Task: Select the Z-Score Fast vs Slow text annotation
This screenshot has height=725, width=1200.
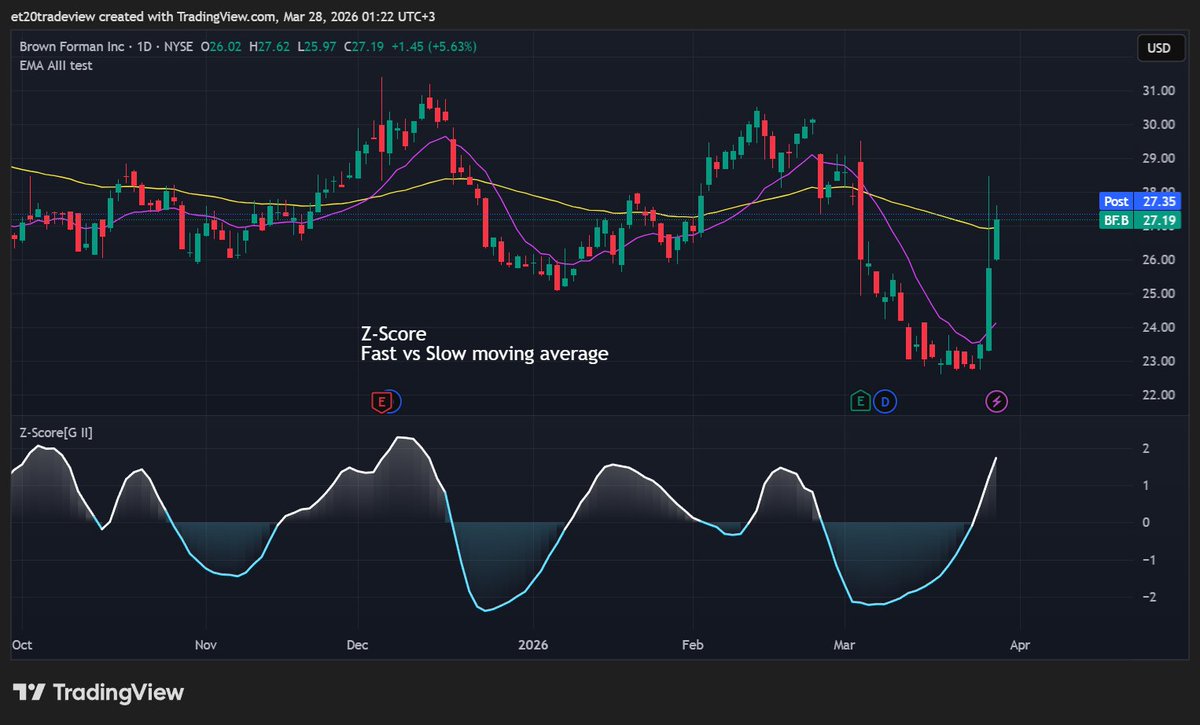Action: (x=484, y=344)
